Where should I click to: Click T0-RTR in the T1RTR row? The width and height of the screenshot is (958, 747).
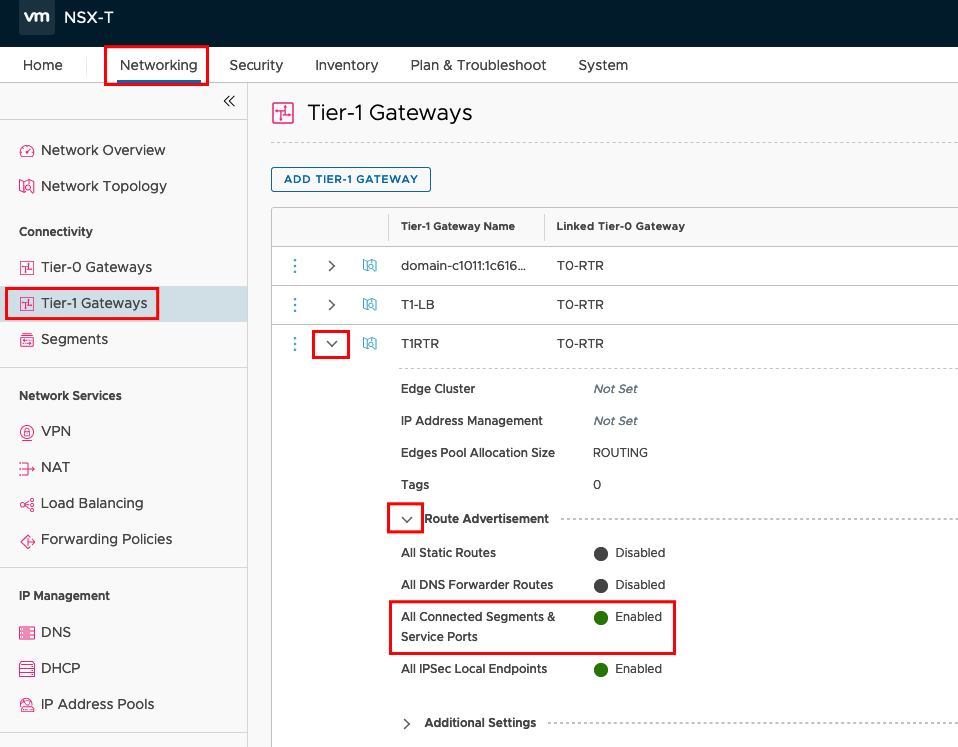[x=580, y=344]
